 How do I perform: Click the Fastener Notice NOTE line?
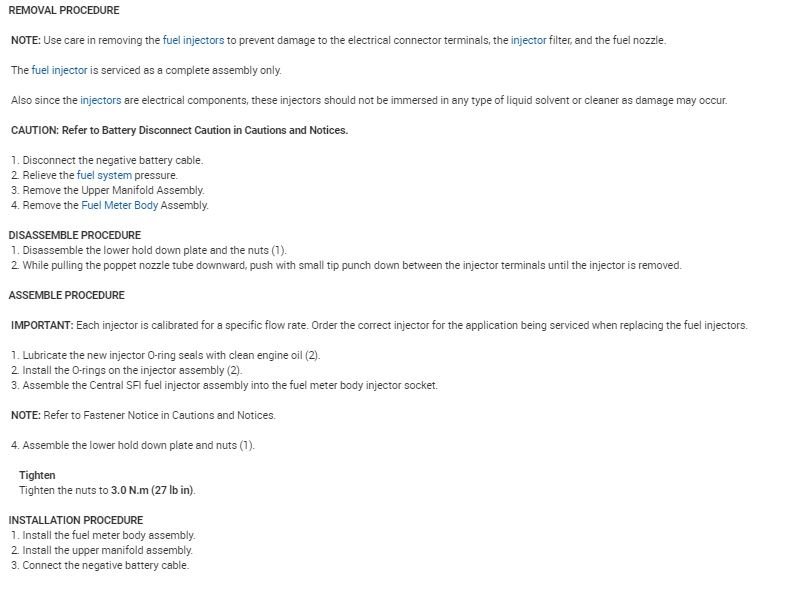(x=143, y=415)
